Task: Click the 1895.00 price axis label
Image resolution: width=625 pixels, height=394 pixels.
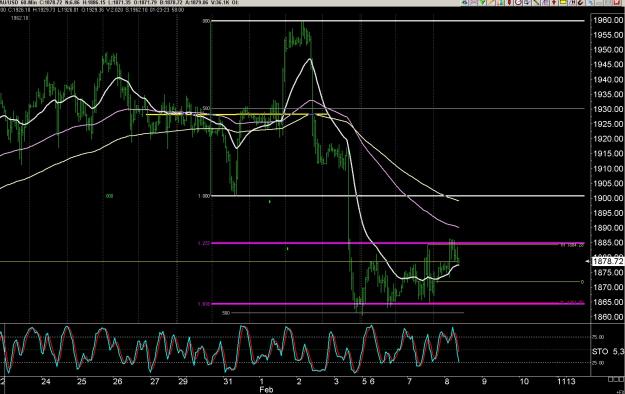Action: [x=607, y=213]
